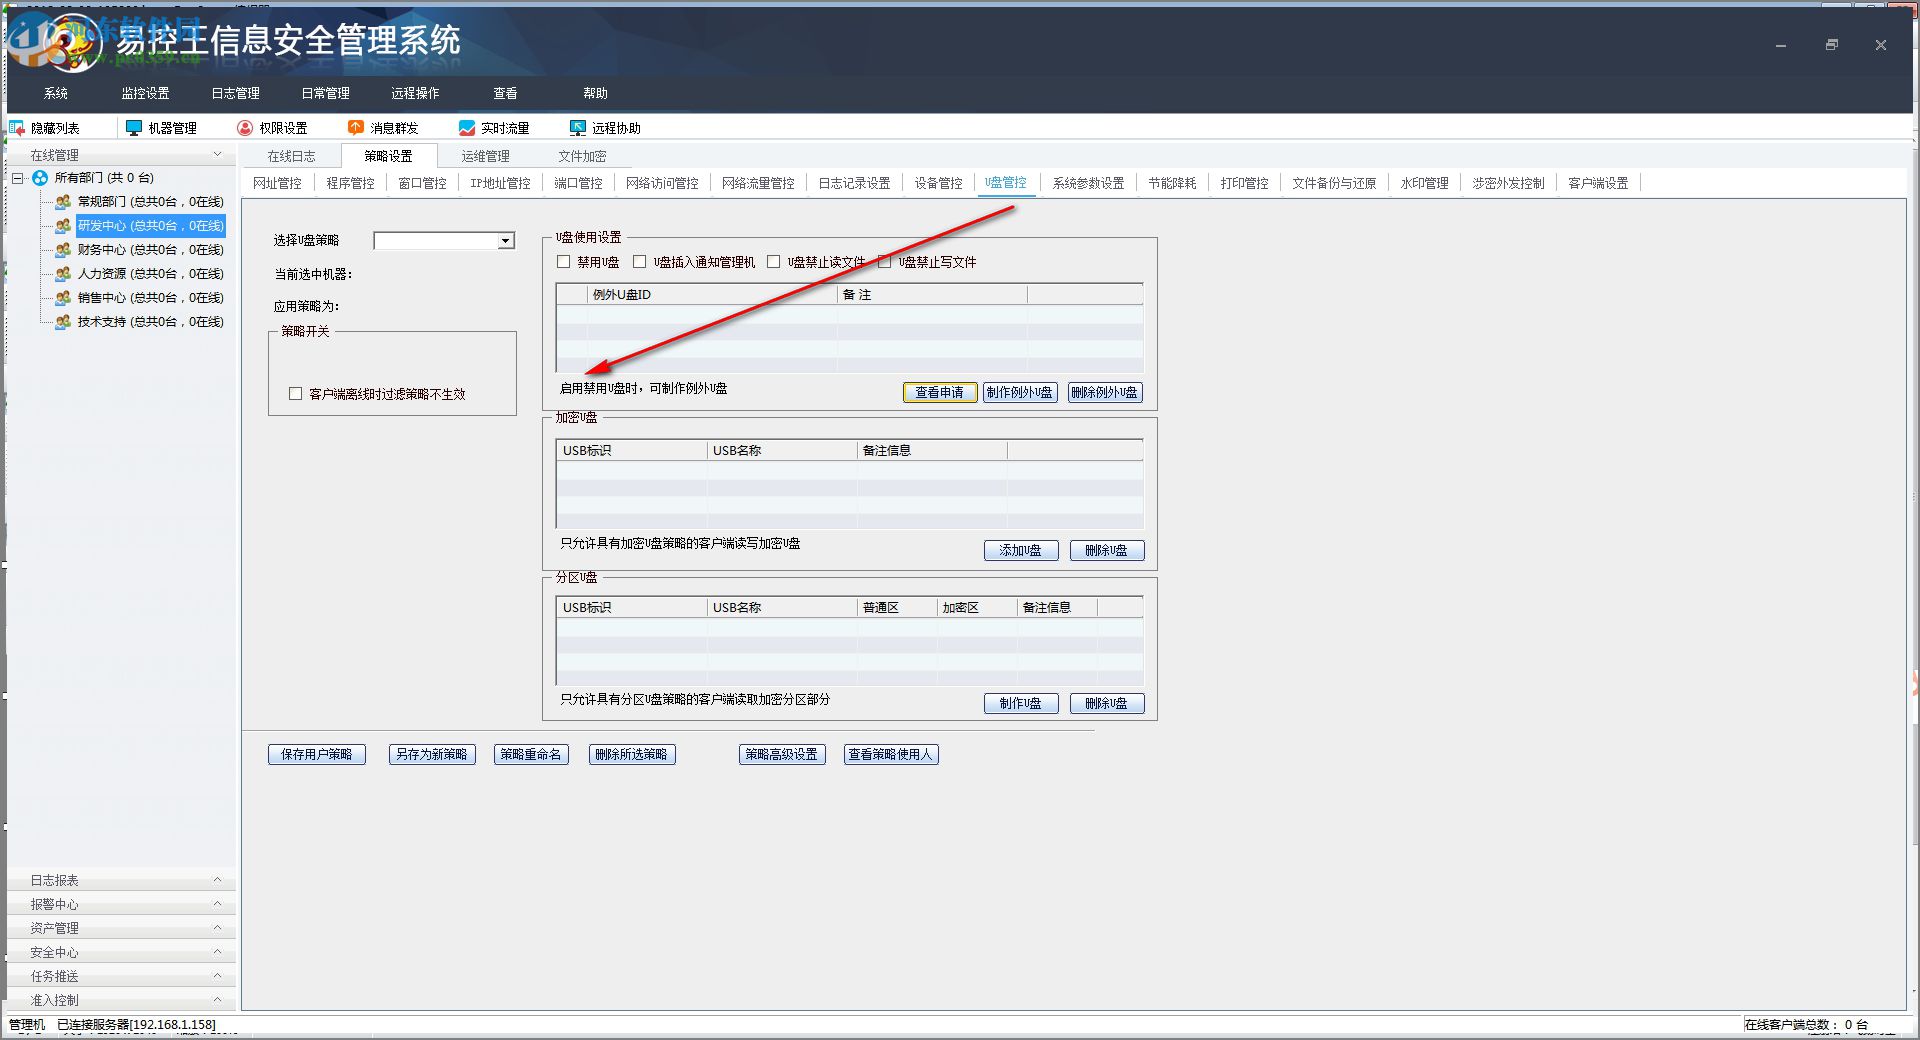Screen dimensions: 1920x1040
Task: Open the 日常管理 menu
Action: pos(326,93)
